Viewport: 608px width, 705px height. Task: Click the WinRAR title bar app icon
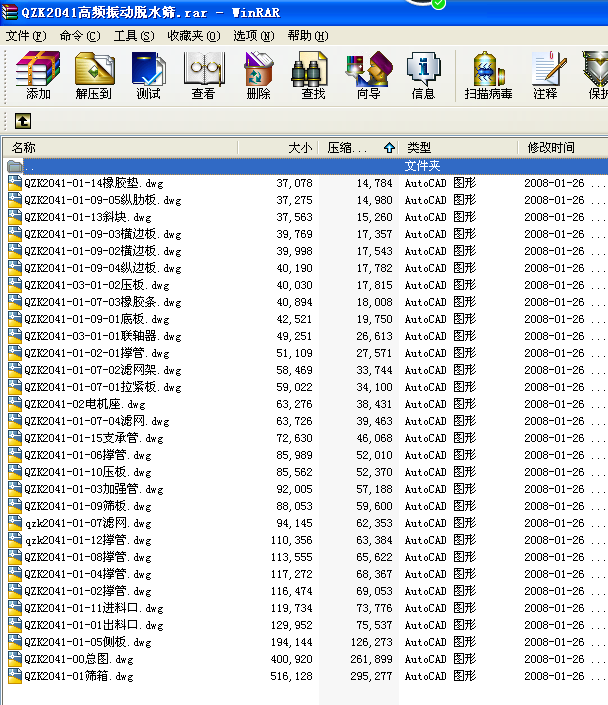point(9,12)
